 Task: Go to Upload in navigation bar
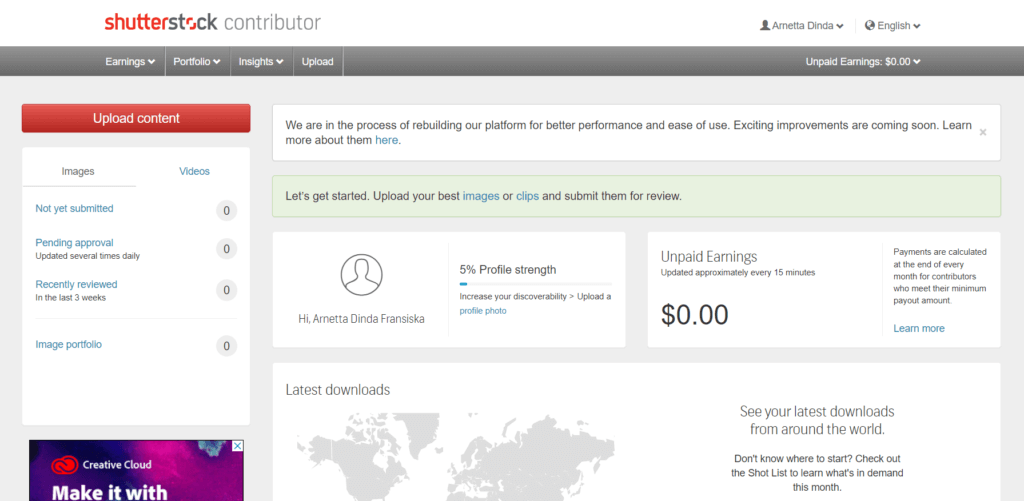point(318,62)
